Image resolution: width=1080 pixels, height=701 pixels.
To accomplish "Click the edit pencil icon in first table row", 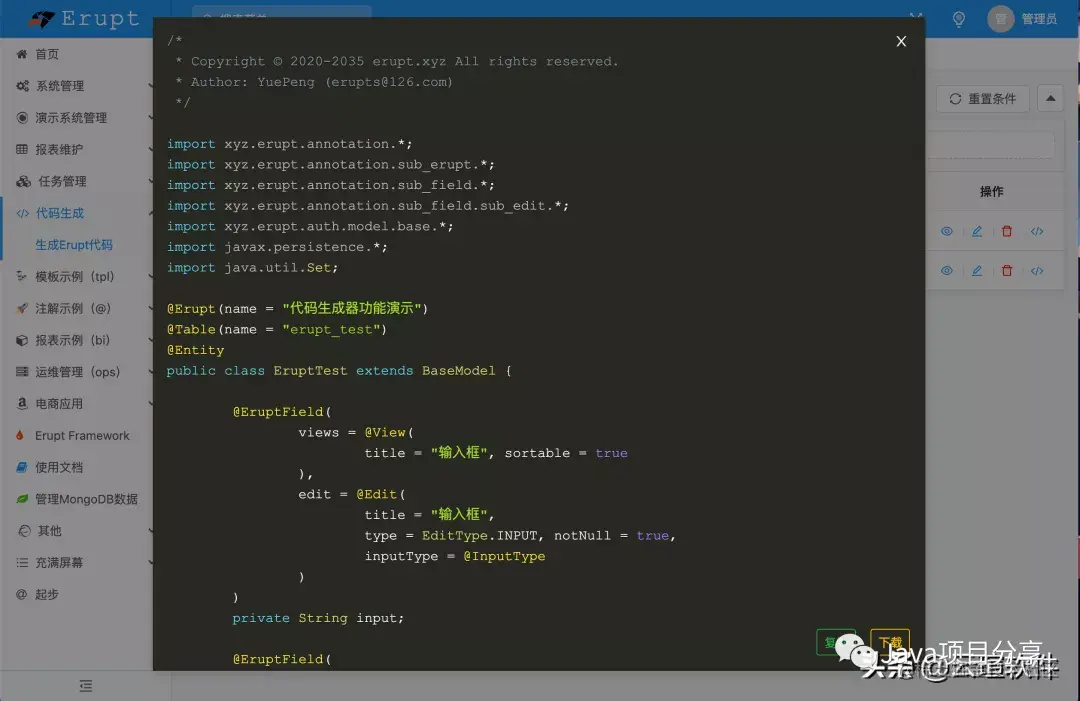I will pyautogui.click(x=977, y=231).
